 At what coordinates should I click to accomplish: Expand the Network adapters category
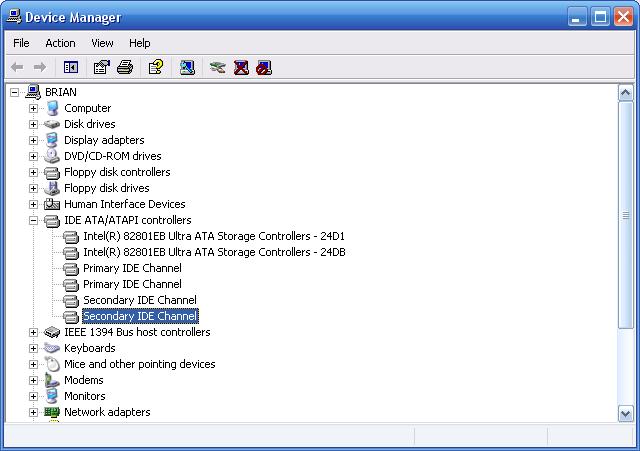[x=33, y=412]
